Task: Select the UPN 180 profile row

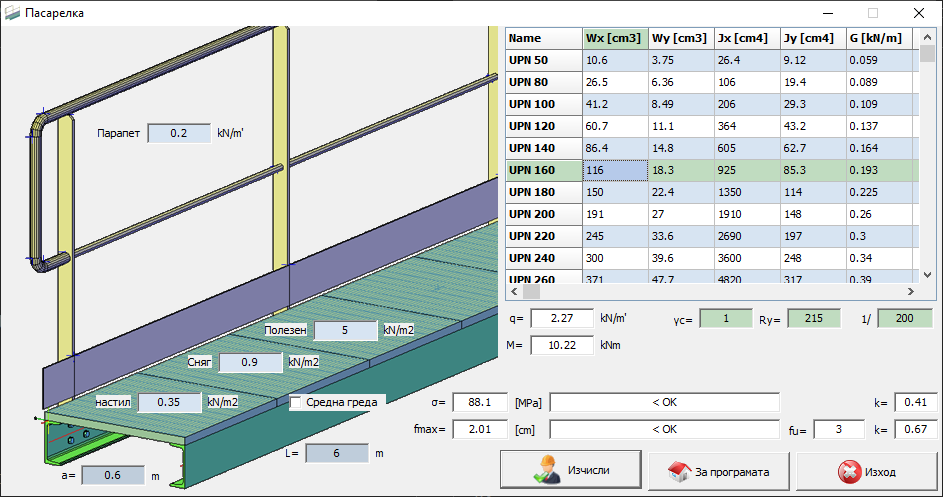Action: pyautogui.click(x=543, y=192)
